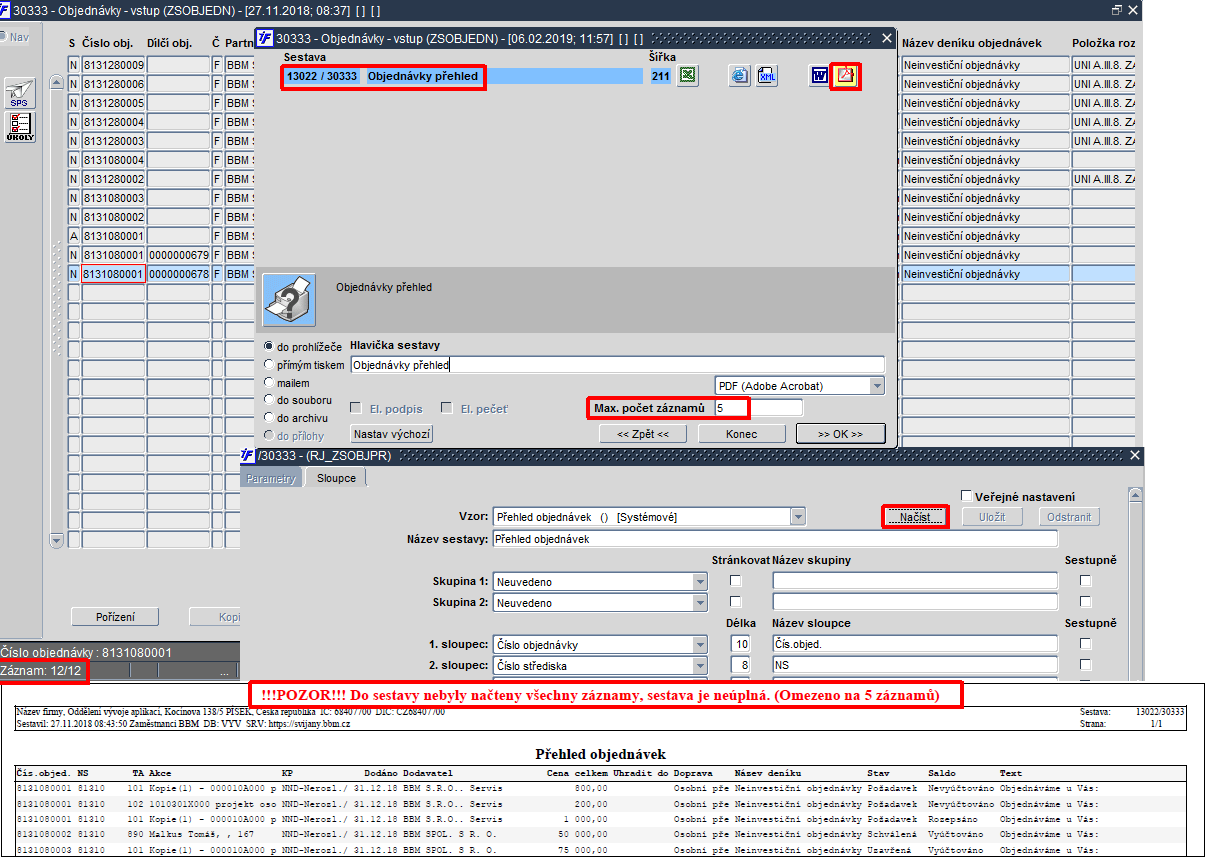Click the 'Číslo obj.' column header
The height and width of the screenshot is (858, 1209).
108,43
